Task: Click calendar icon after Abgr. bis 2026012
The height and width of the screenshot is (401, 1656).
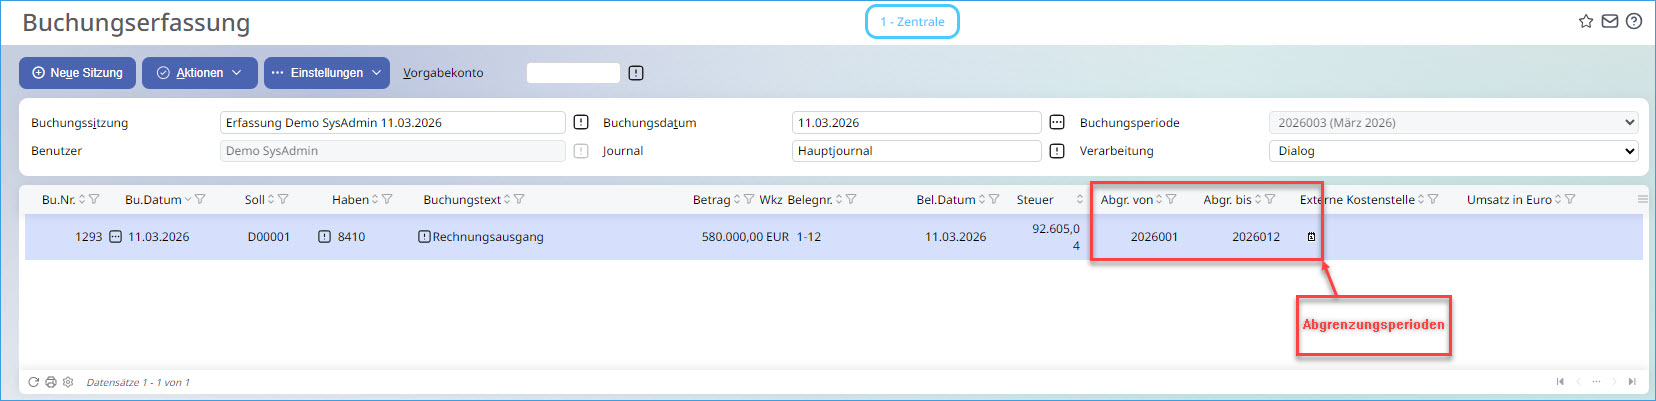Action: tap(1311, 237)
